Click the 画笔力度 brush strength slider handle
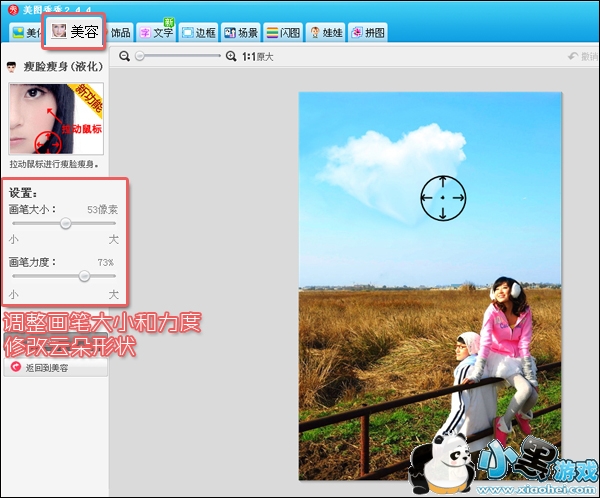This screenshot has height=498, width=600. 84,276
